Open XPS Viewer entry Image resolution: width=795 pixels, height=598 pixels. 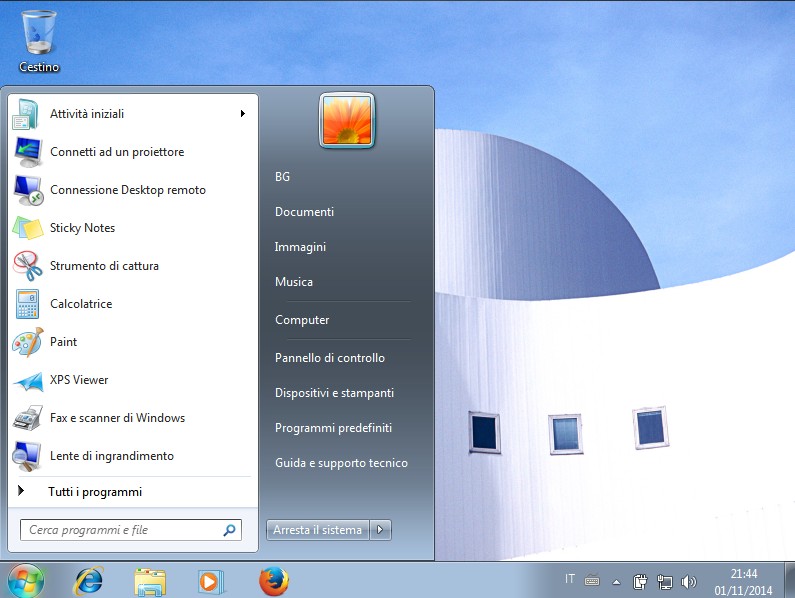tap(133, 380)
